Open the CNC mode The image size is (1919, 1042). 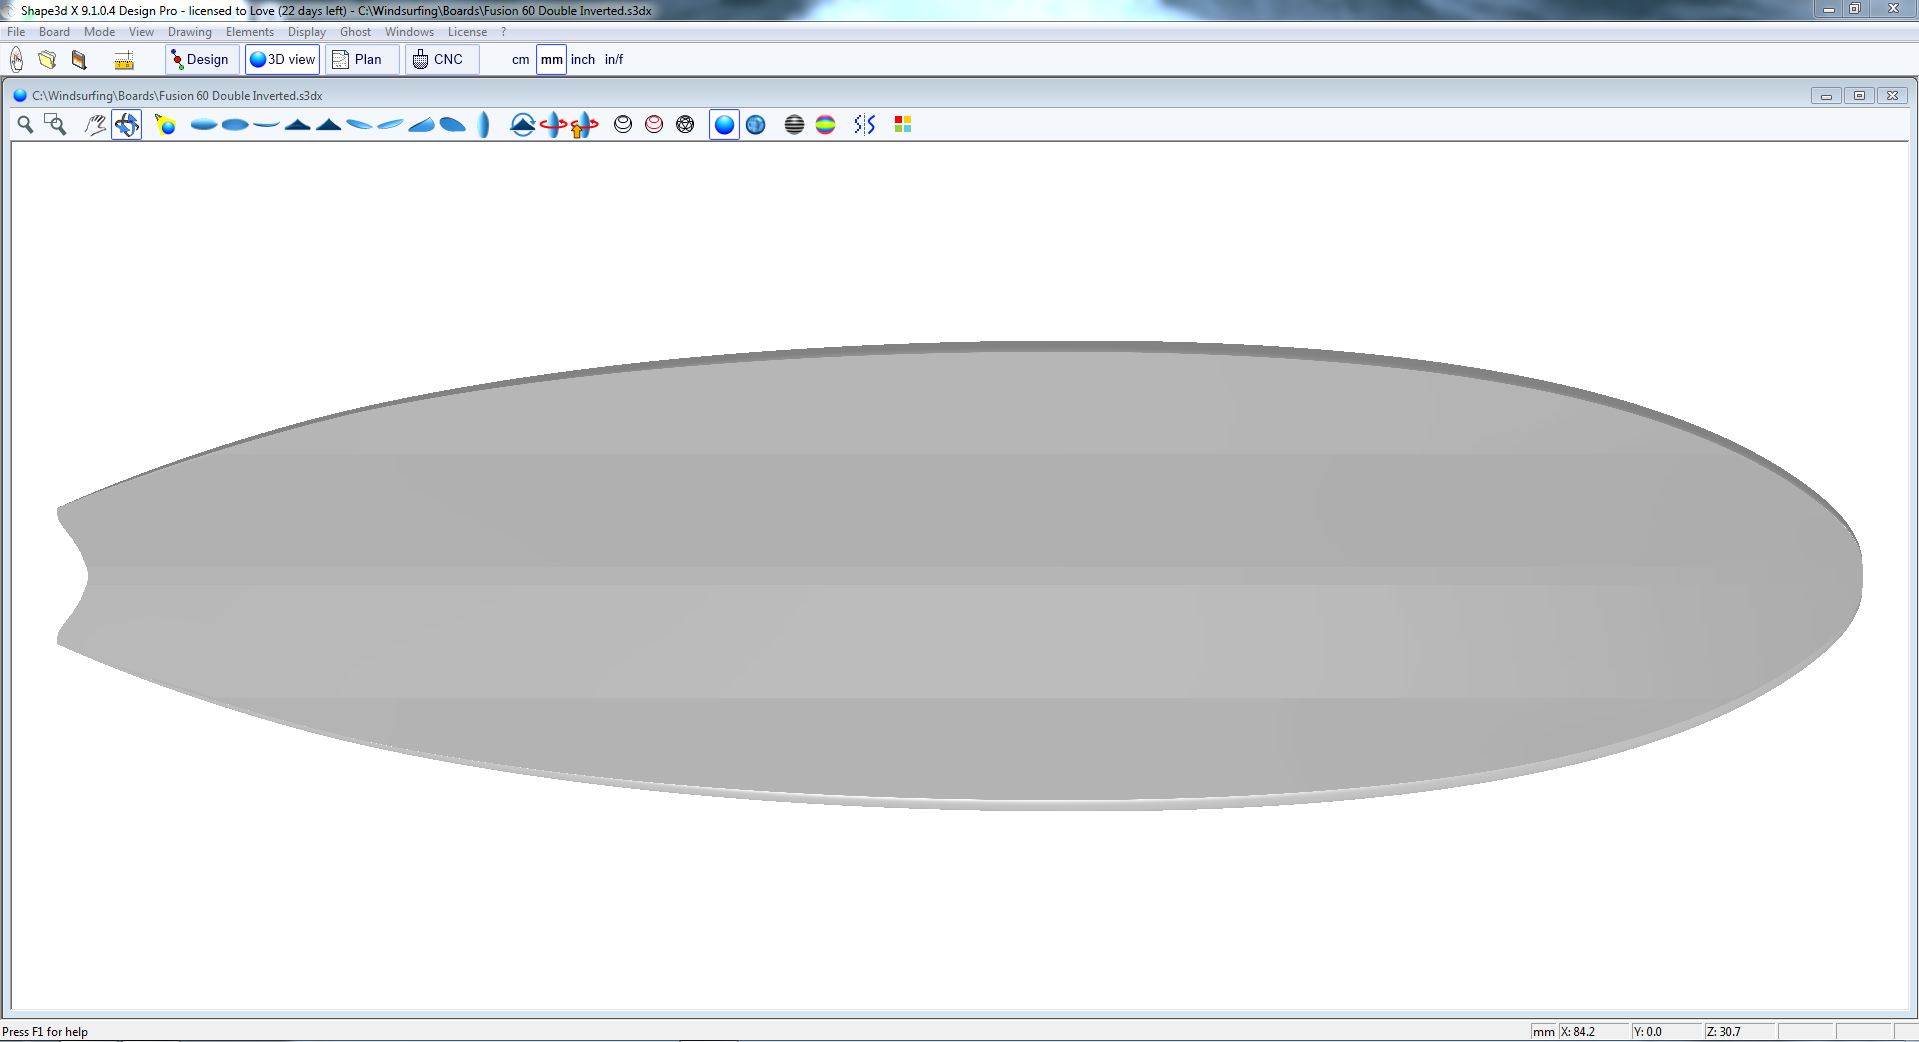click(x=440, y=59)
